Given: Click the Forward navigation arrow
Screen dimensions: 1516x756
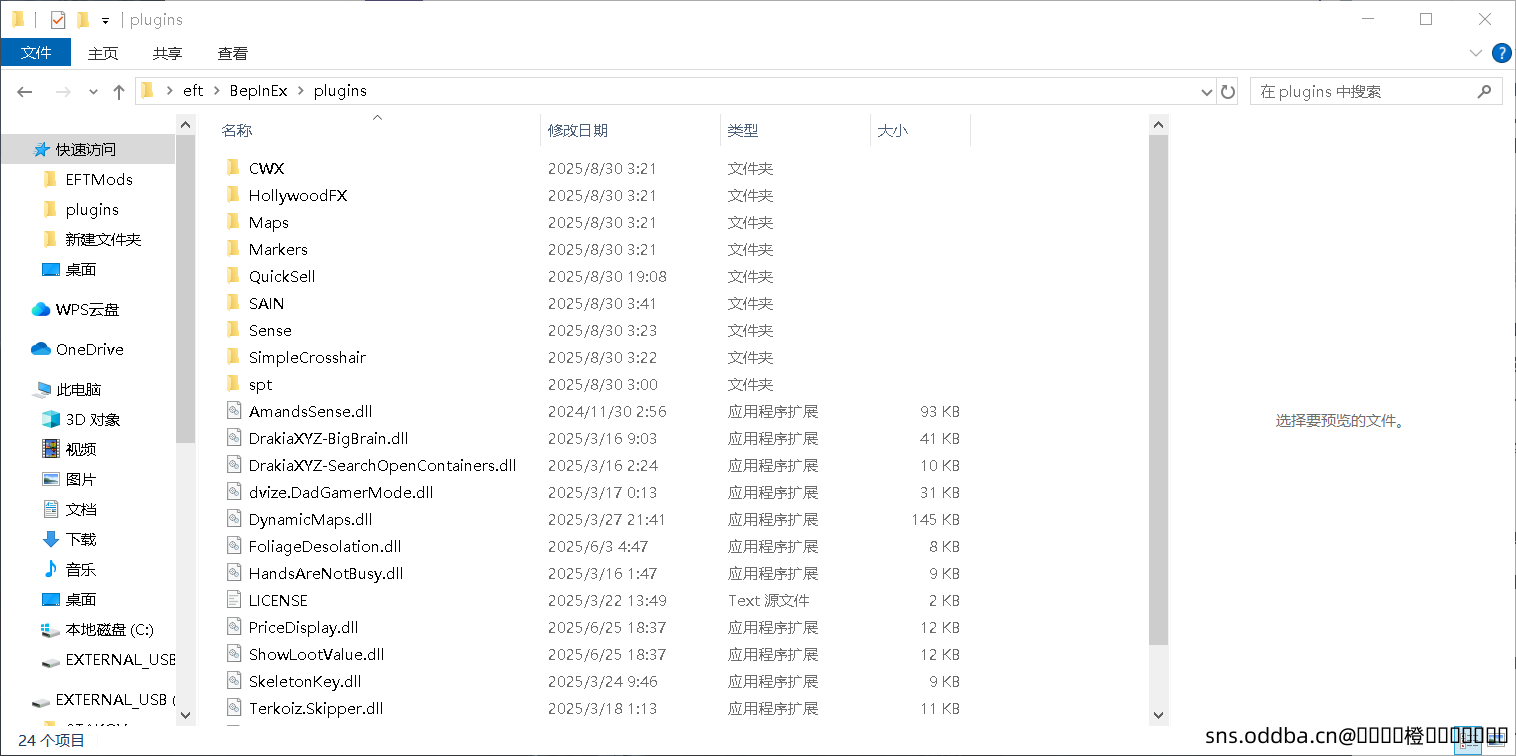Looking at the screenshot, I should 62,91.
